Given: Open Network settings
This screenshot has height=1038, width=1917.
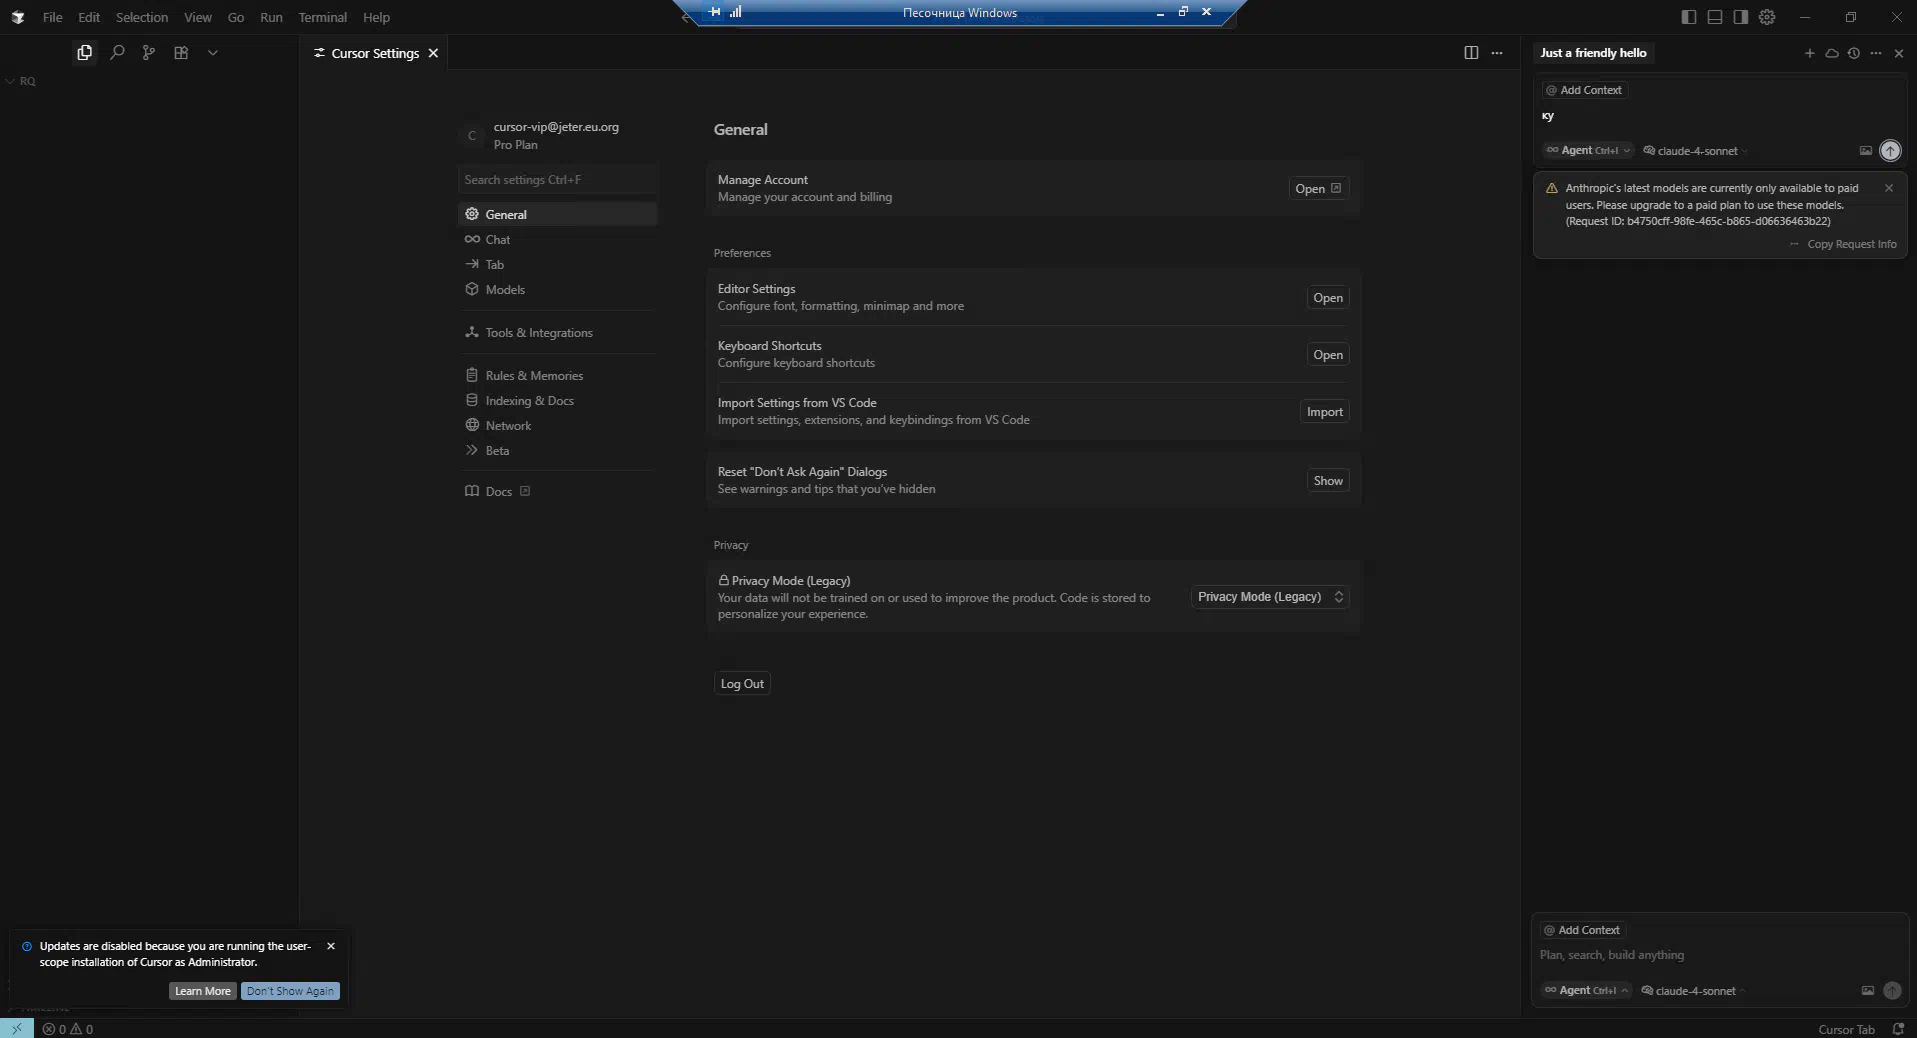Looking at the screenshot, I should 557,426.
